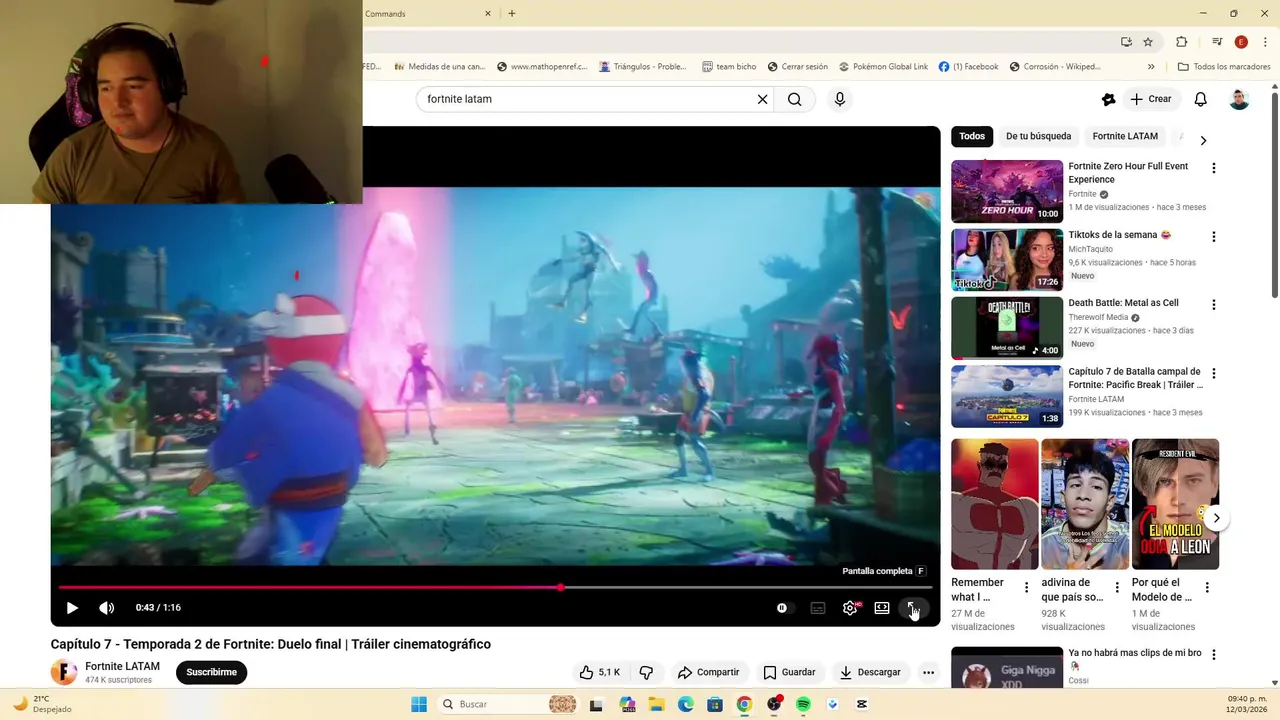1280x720 pixels.
Task: Open Fortnite LATAM channel name link
Action: pyautogui.click(x=122, y=666)
